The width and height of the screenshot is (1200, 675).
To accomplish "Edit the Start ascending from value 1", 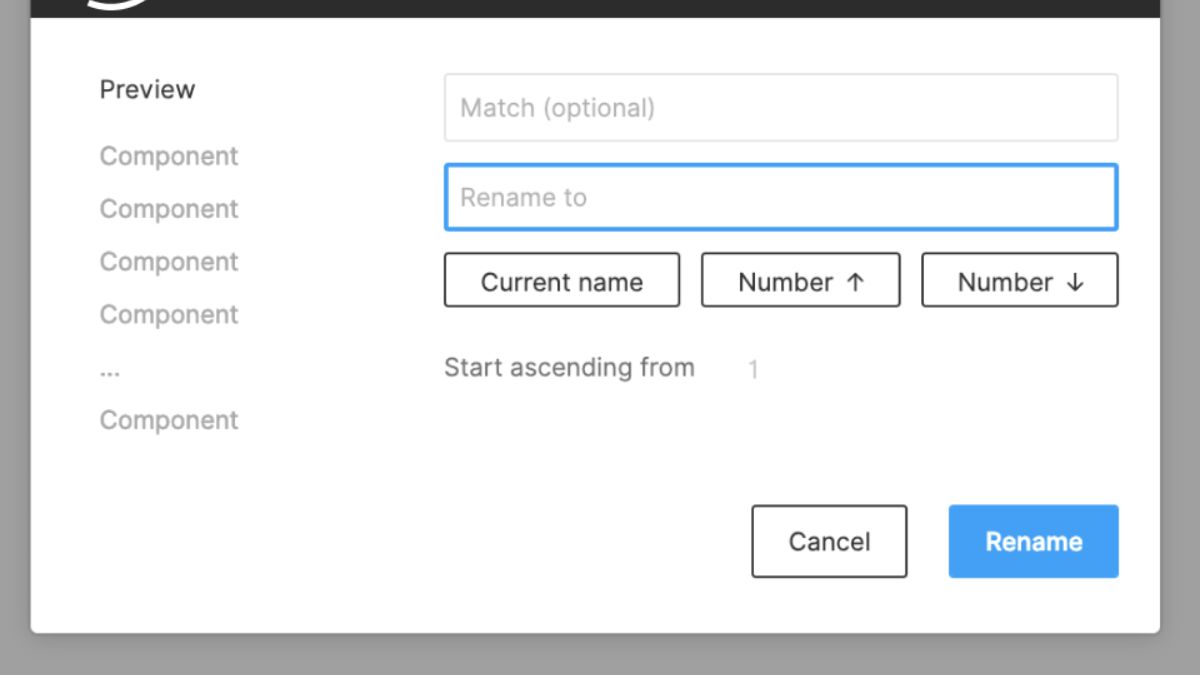I will click(x=753, y=370).
